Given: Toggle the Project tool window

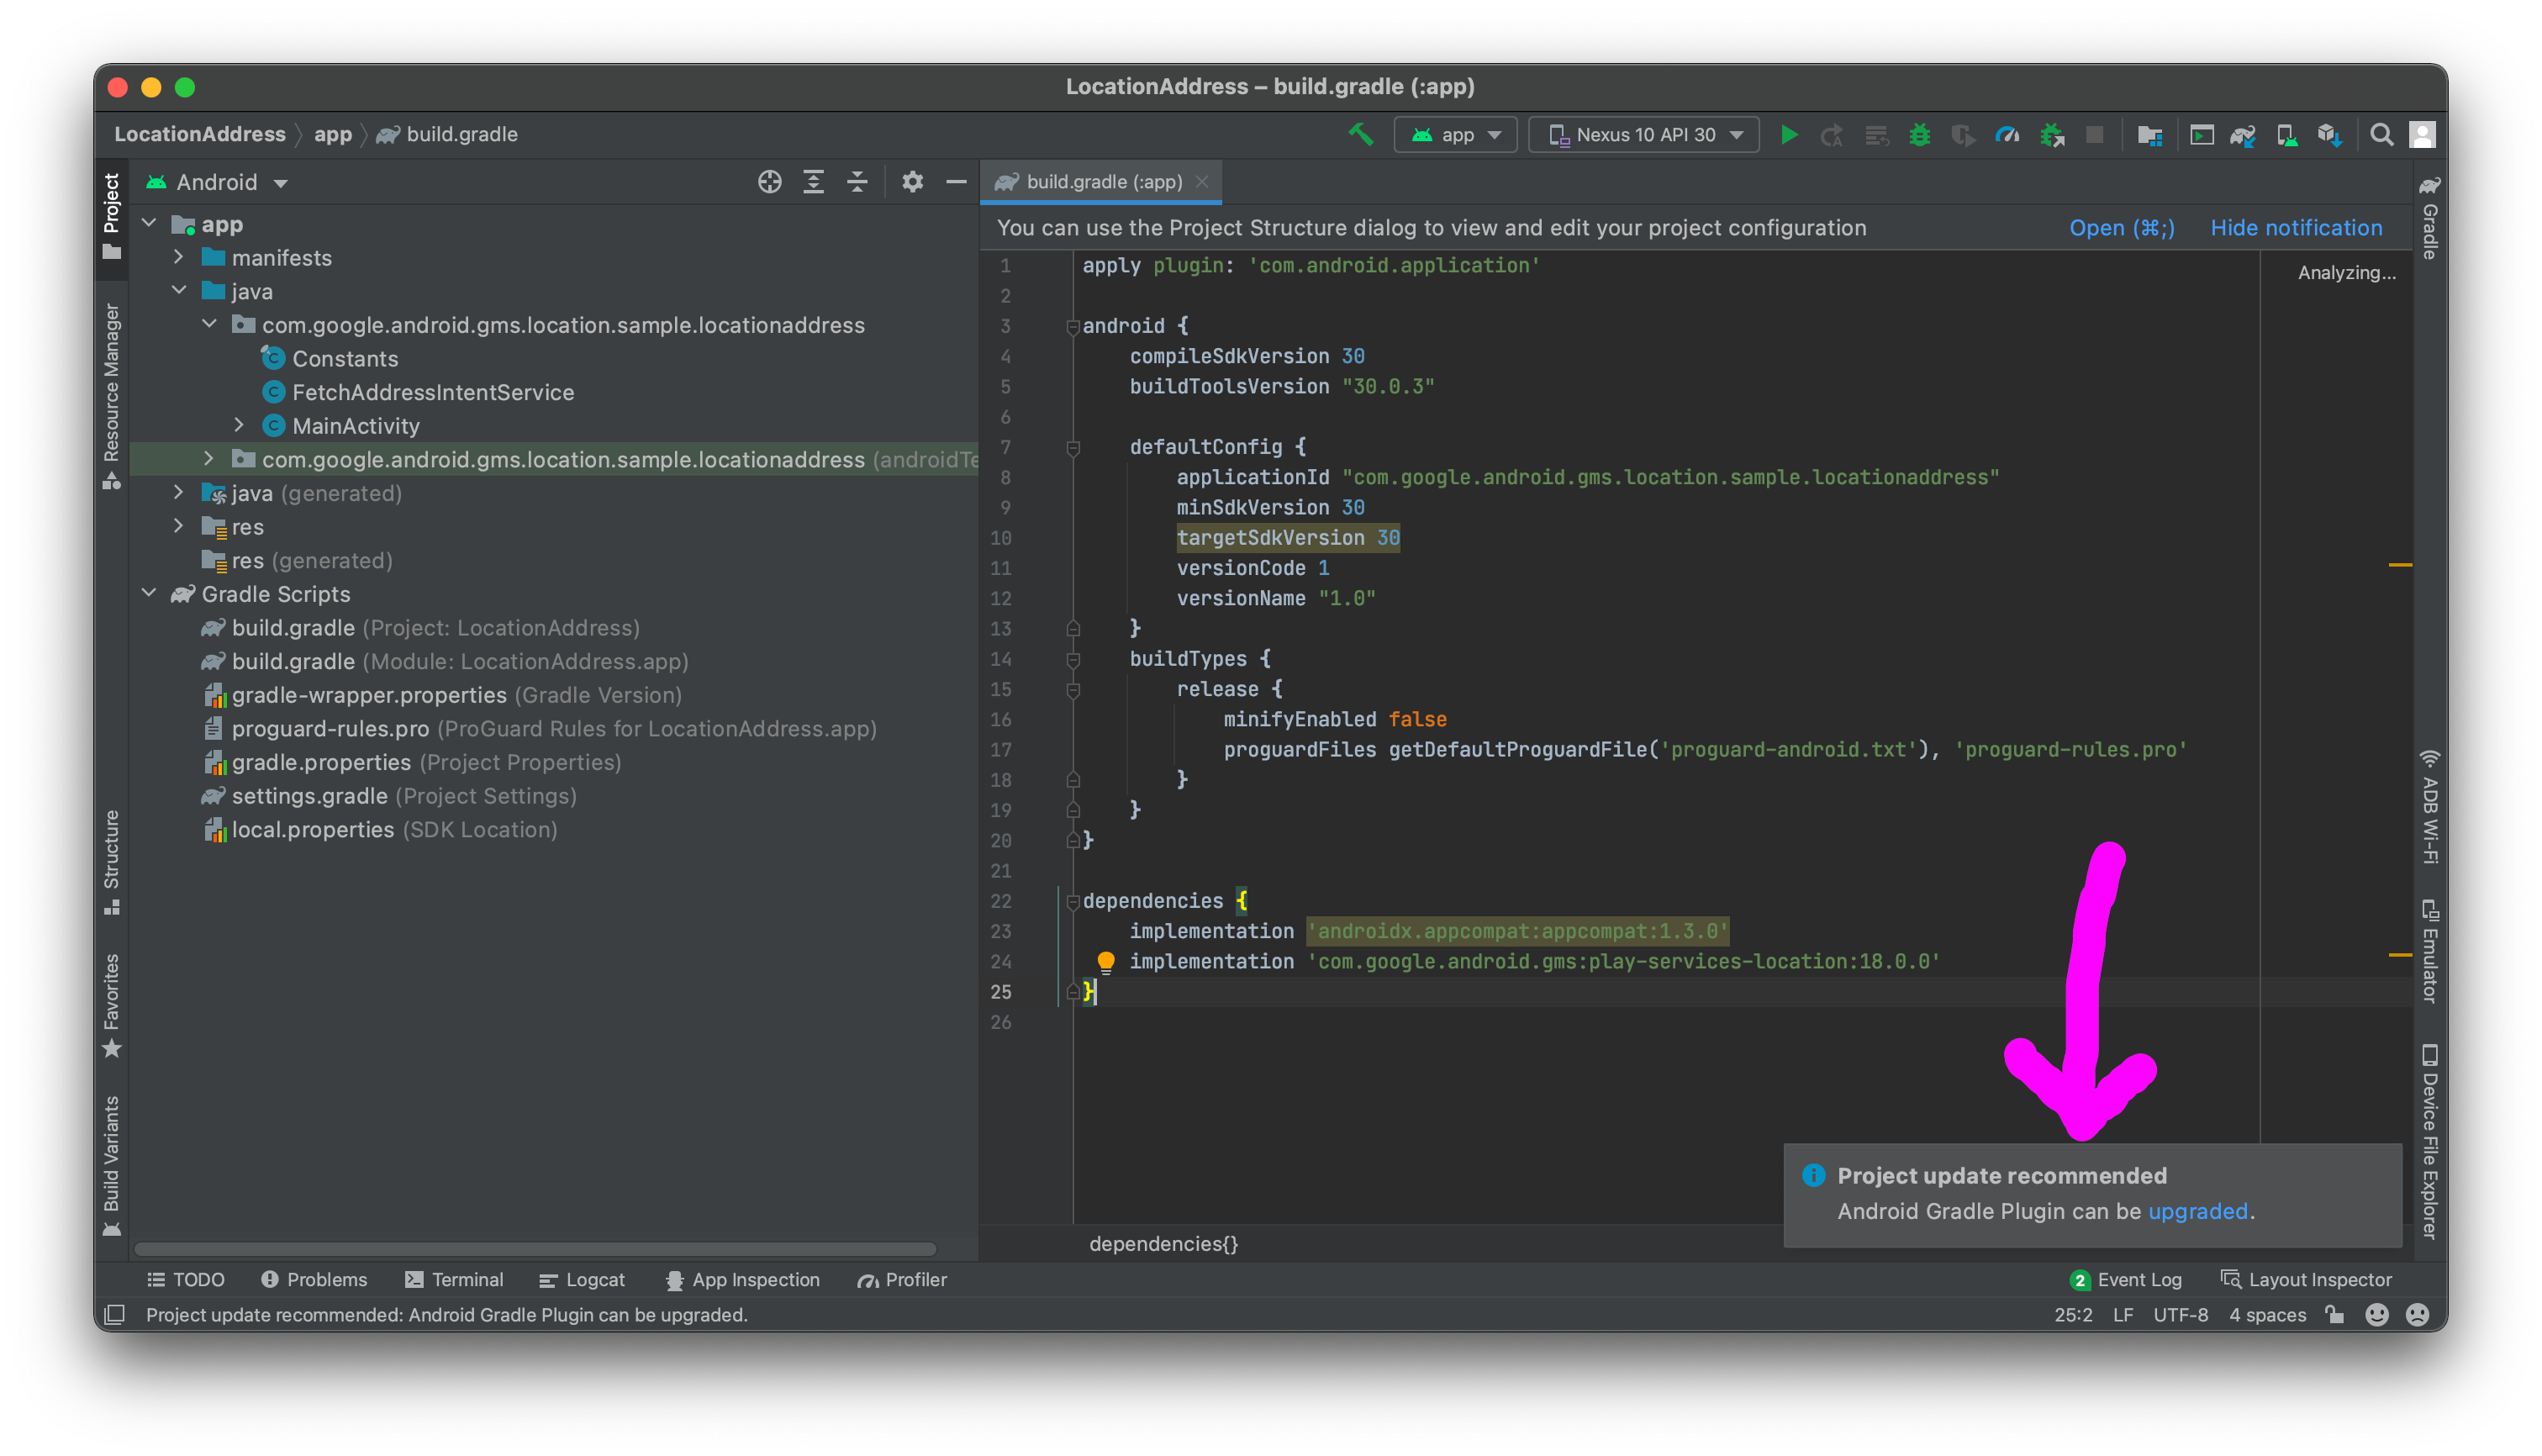Looking at the screenshot, I should click(111, 216).
